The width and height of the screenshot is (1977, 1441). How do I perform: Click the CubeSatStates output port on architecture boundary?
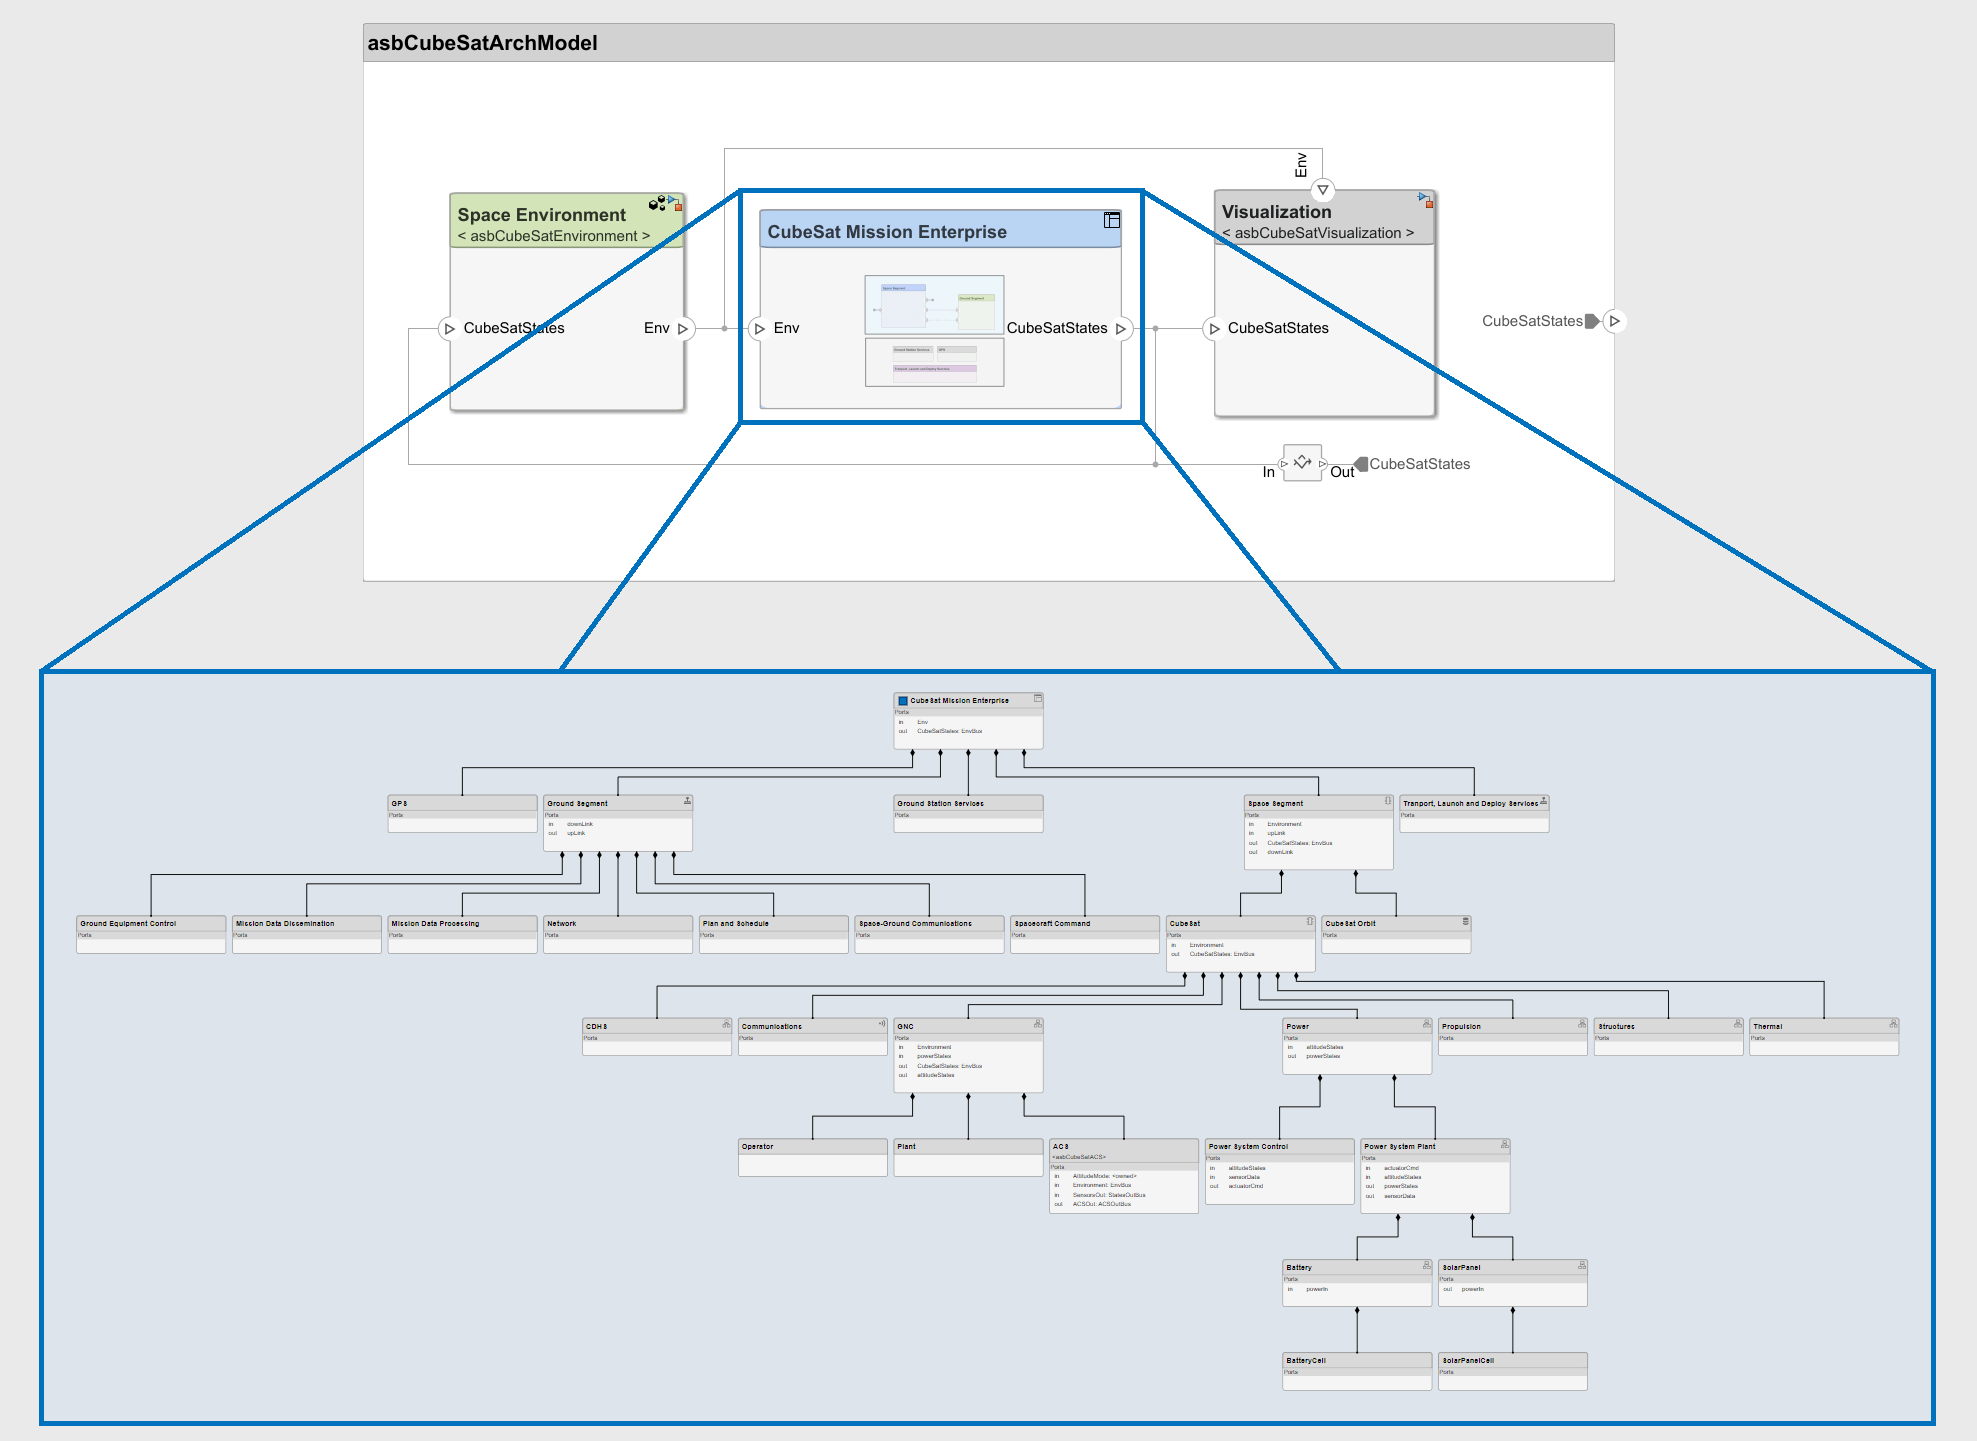[1614, 321]
